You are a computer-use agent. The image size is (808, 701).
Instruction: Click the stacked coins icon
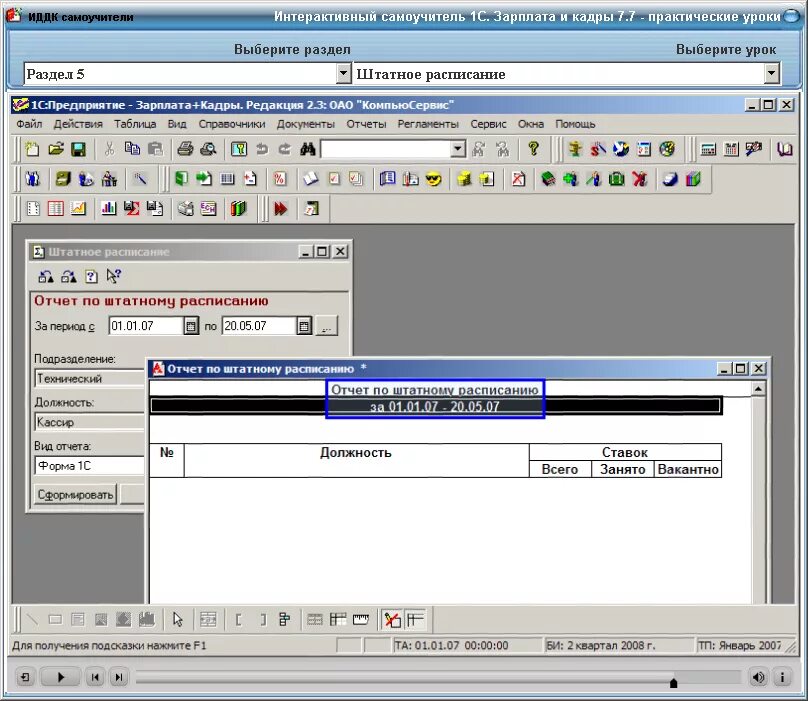464,179
